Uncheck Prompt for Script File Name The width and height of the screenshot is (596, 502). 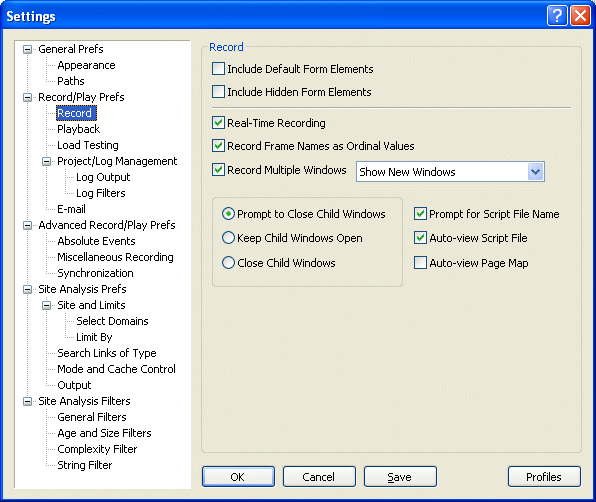(x=420, y=214)
